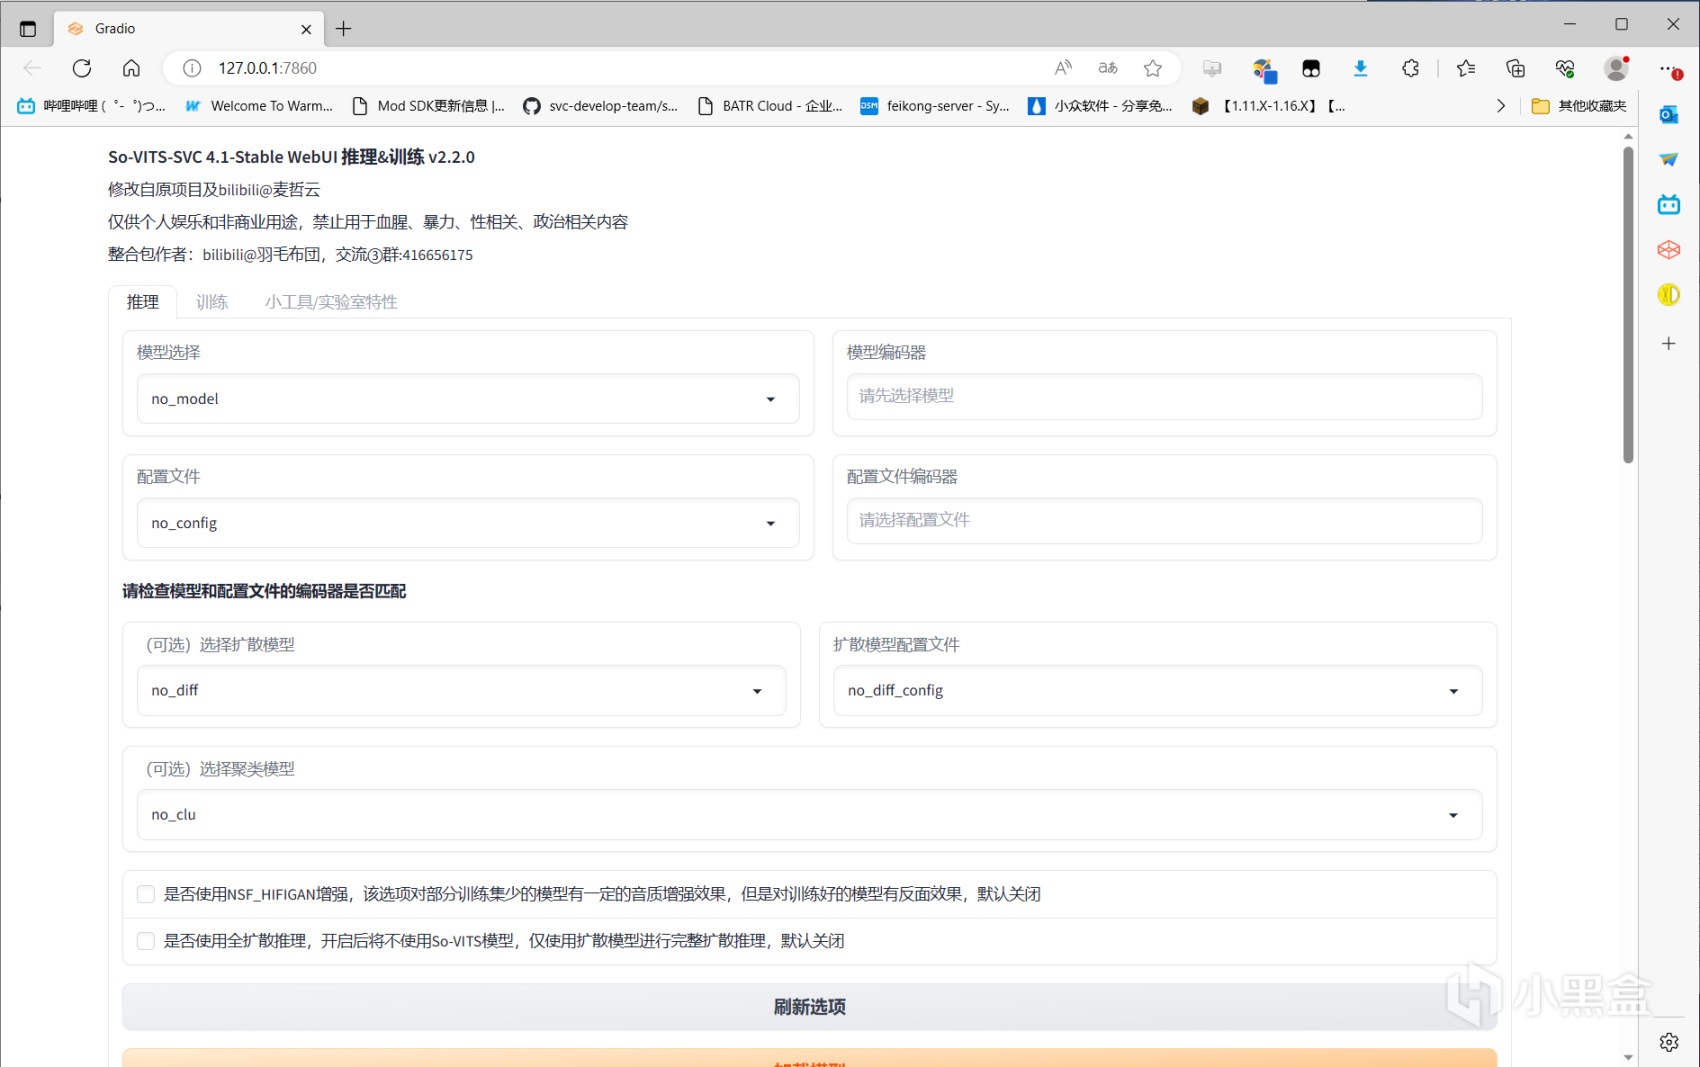Open the tab actions menu icon
Screen dimensions: 1700x1067
pyautogui.click(x=28, y=29)
